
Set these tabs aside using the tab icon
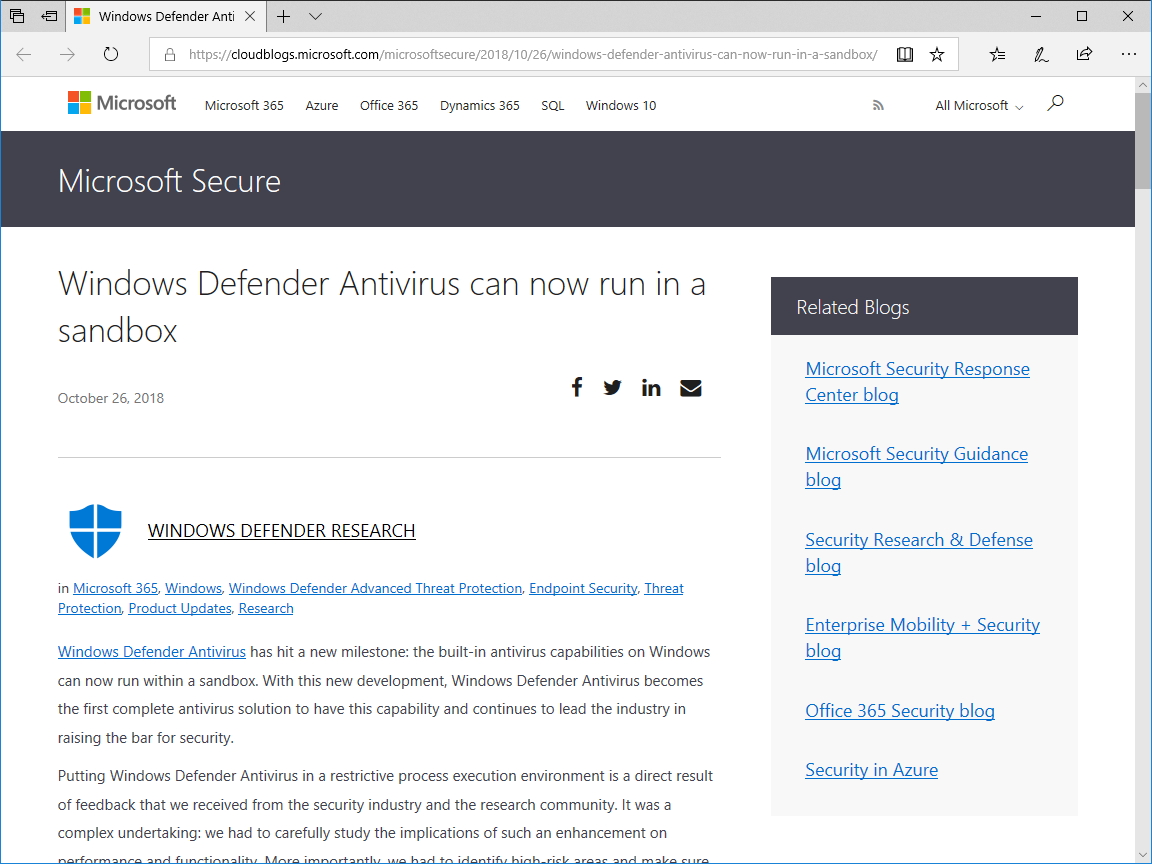pos(18,16)
